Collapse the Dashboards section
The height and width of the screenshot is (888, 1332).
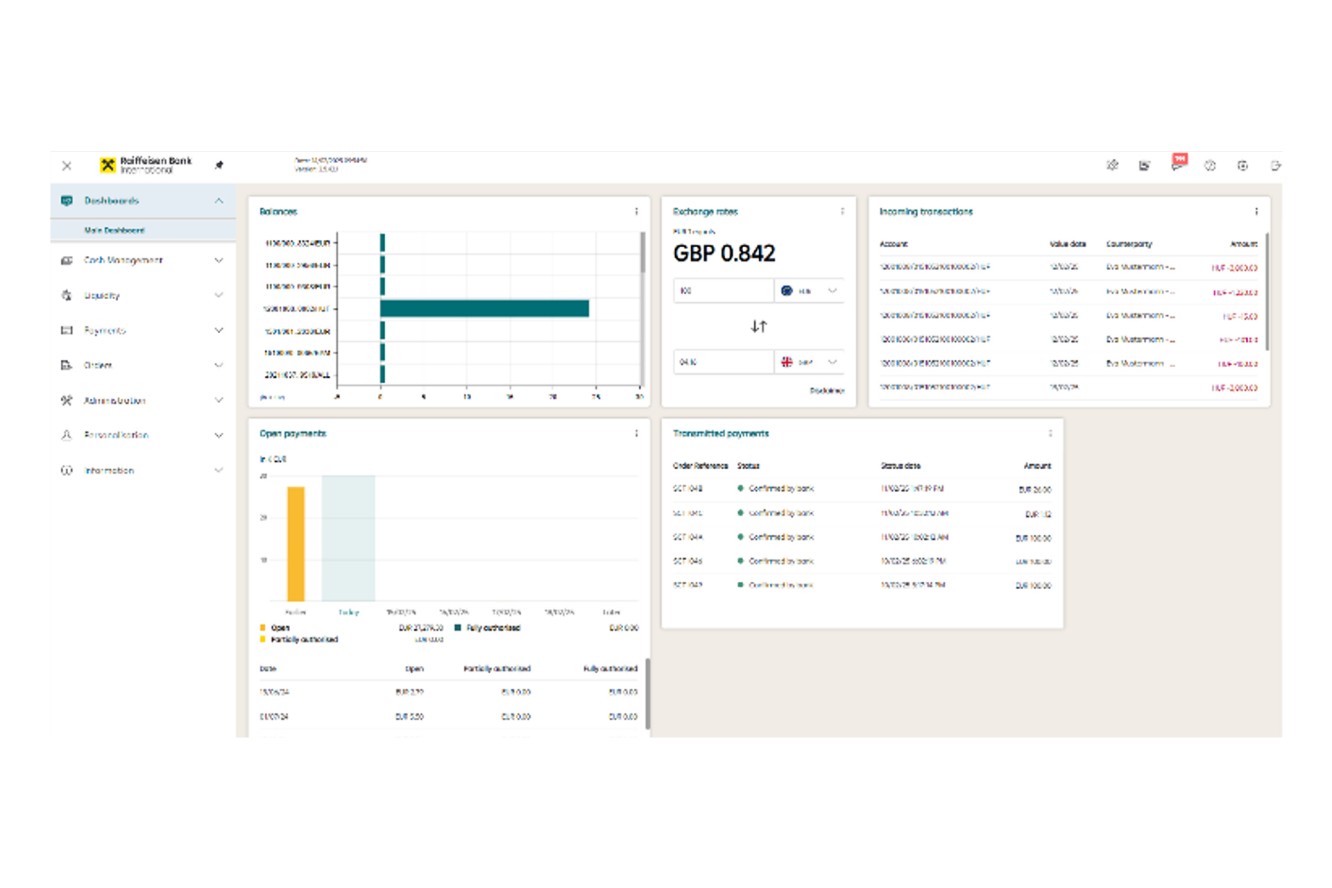(x=218, y=200)
